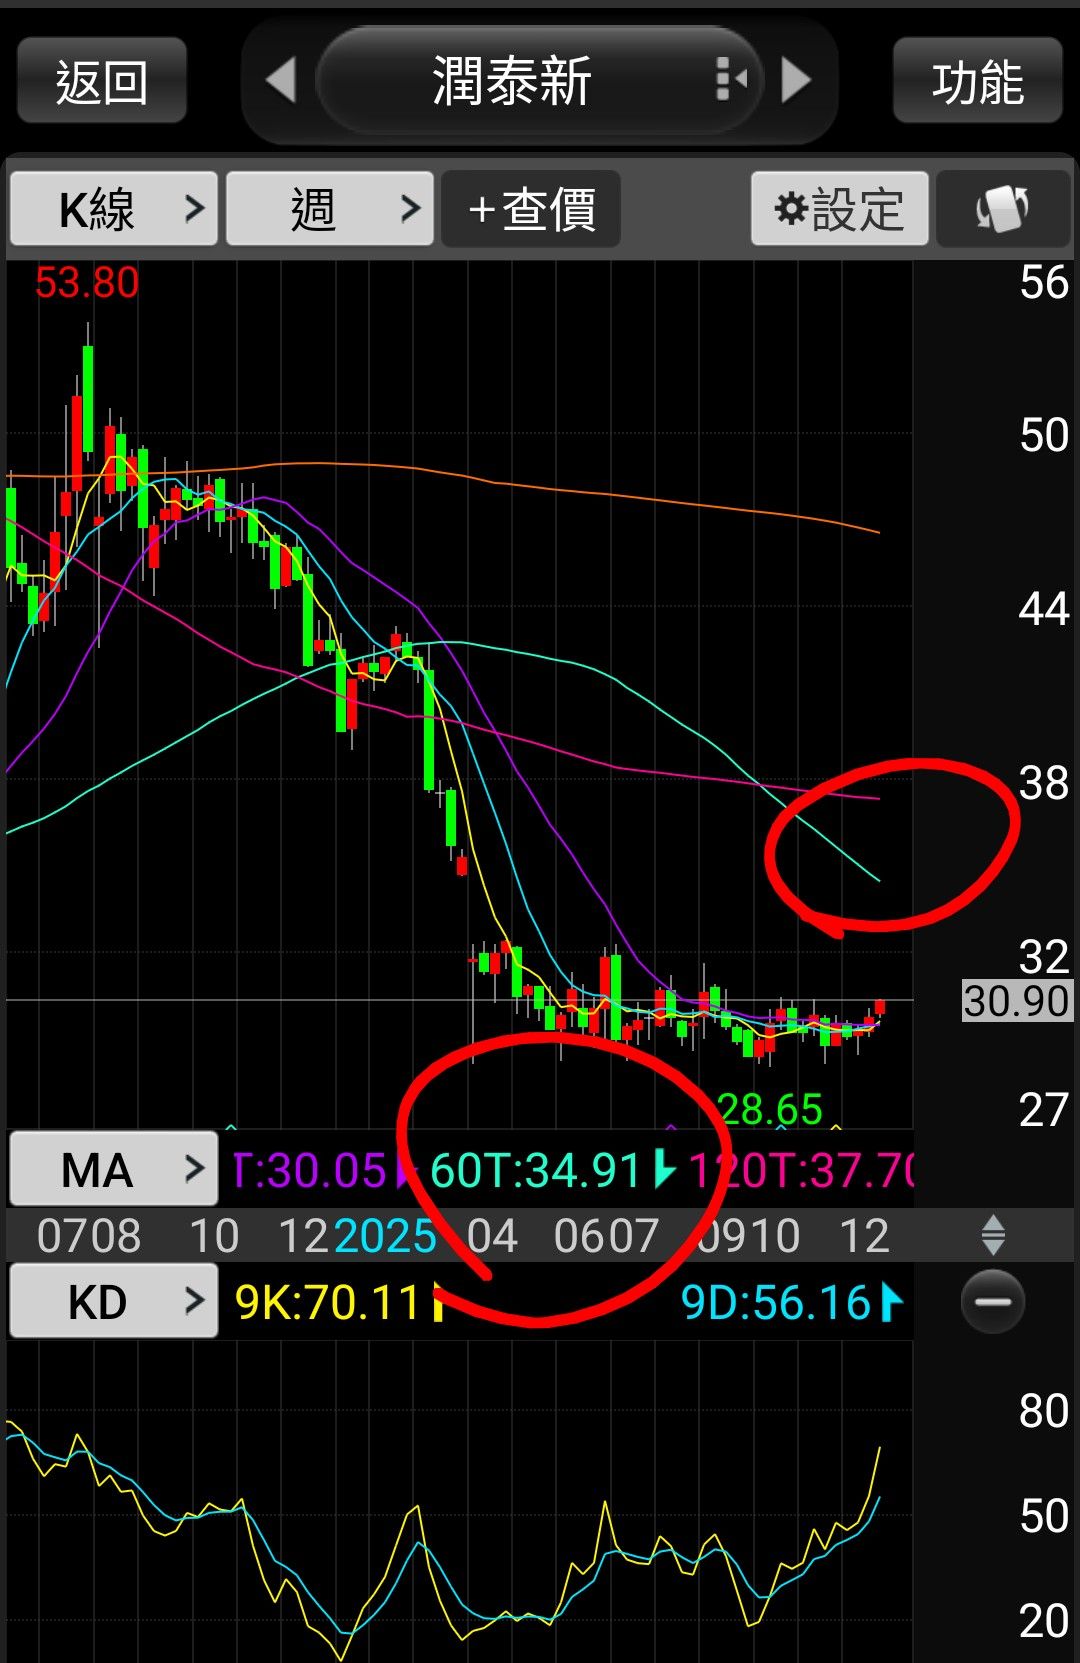Select the 120T:37.70 moving average value
Image resolution: width=1080 pixels, height=1663 pixels.
point(802,1170)
